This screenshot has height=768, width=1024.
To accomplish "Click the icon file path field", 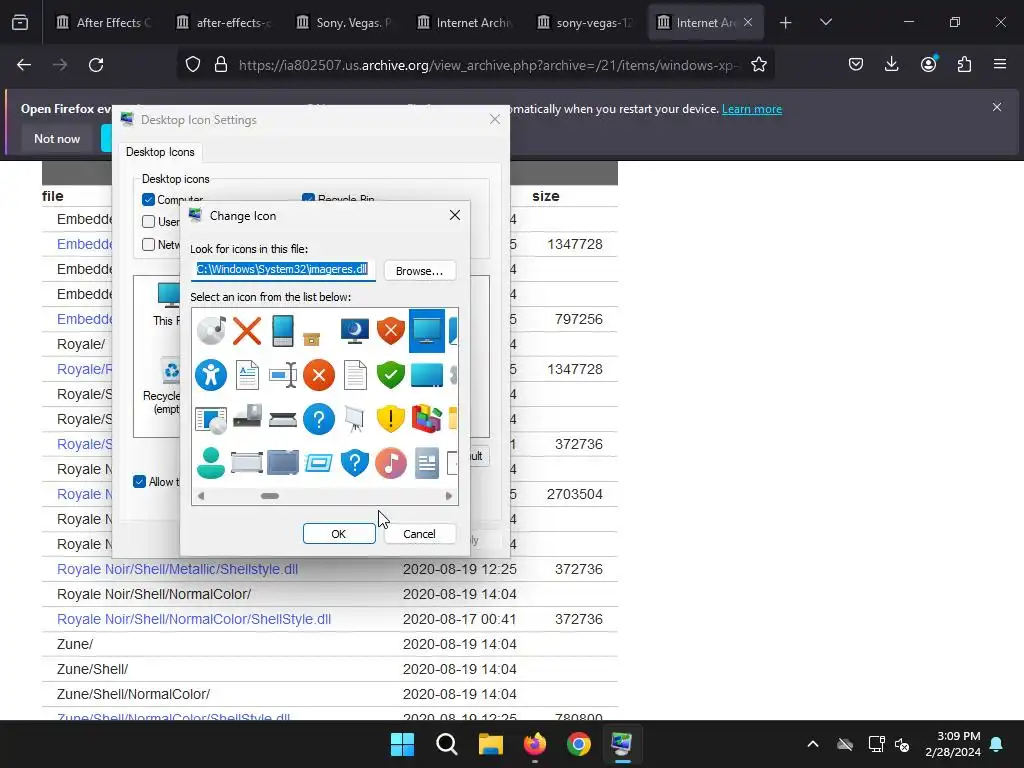I will coord(283,269).
